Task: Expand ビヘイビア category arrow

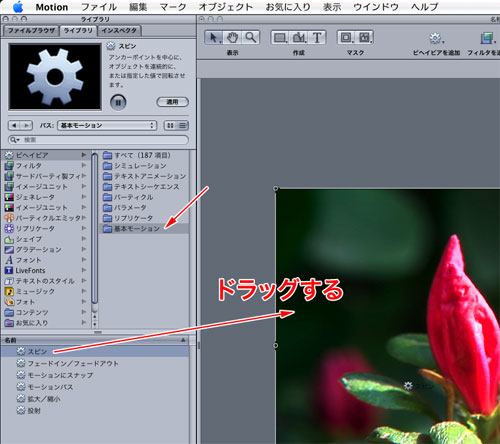Action: coord(84,155)
